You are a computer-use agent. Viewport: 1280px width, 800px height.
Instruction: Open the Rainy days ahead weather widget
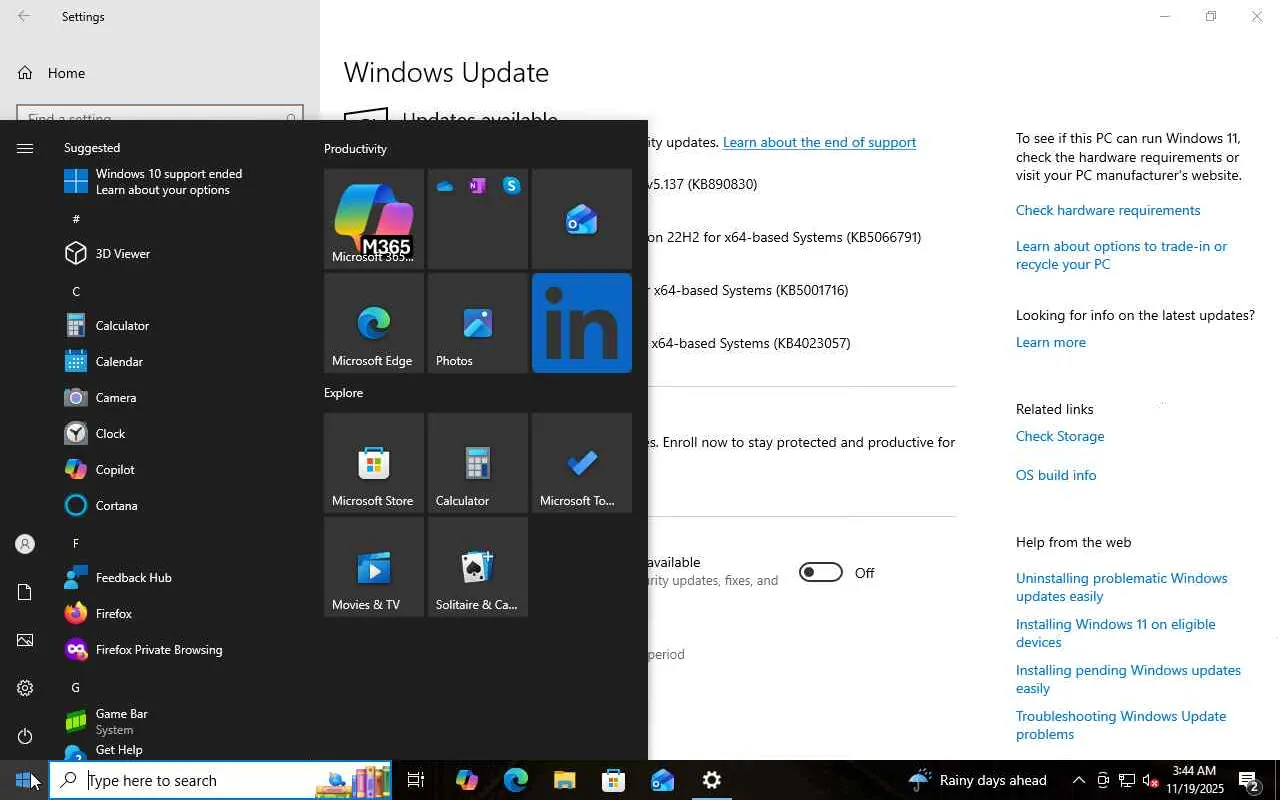pos(977,780)
